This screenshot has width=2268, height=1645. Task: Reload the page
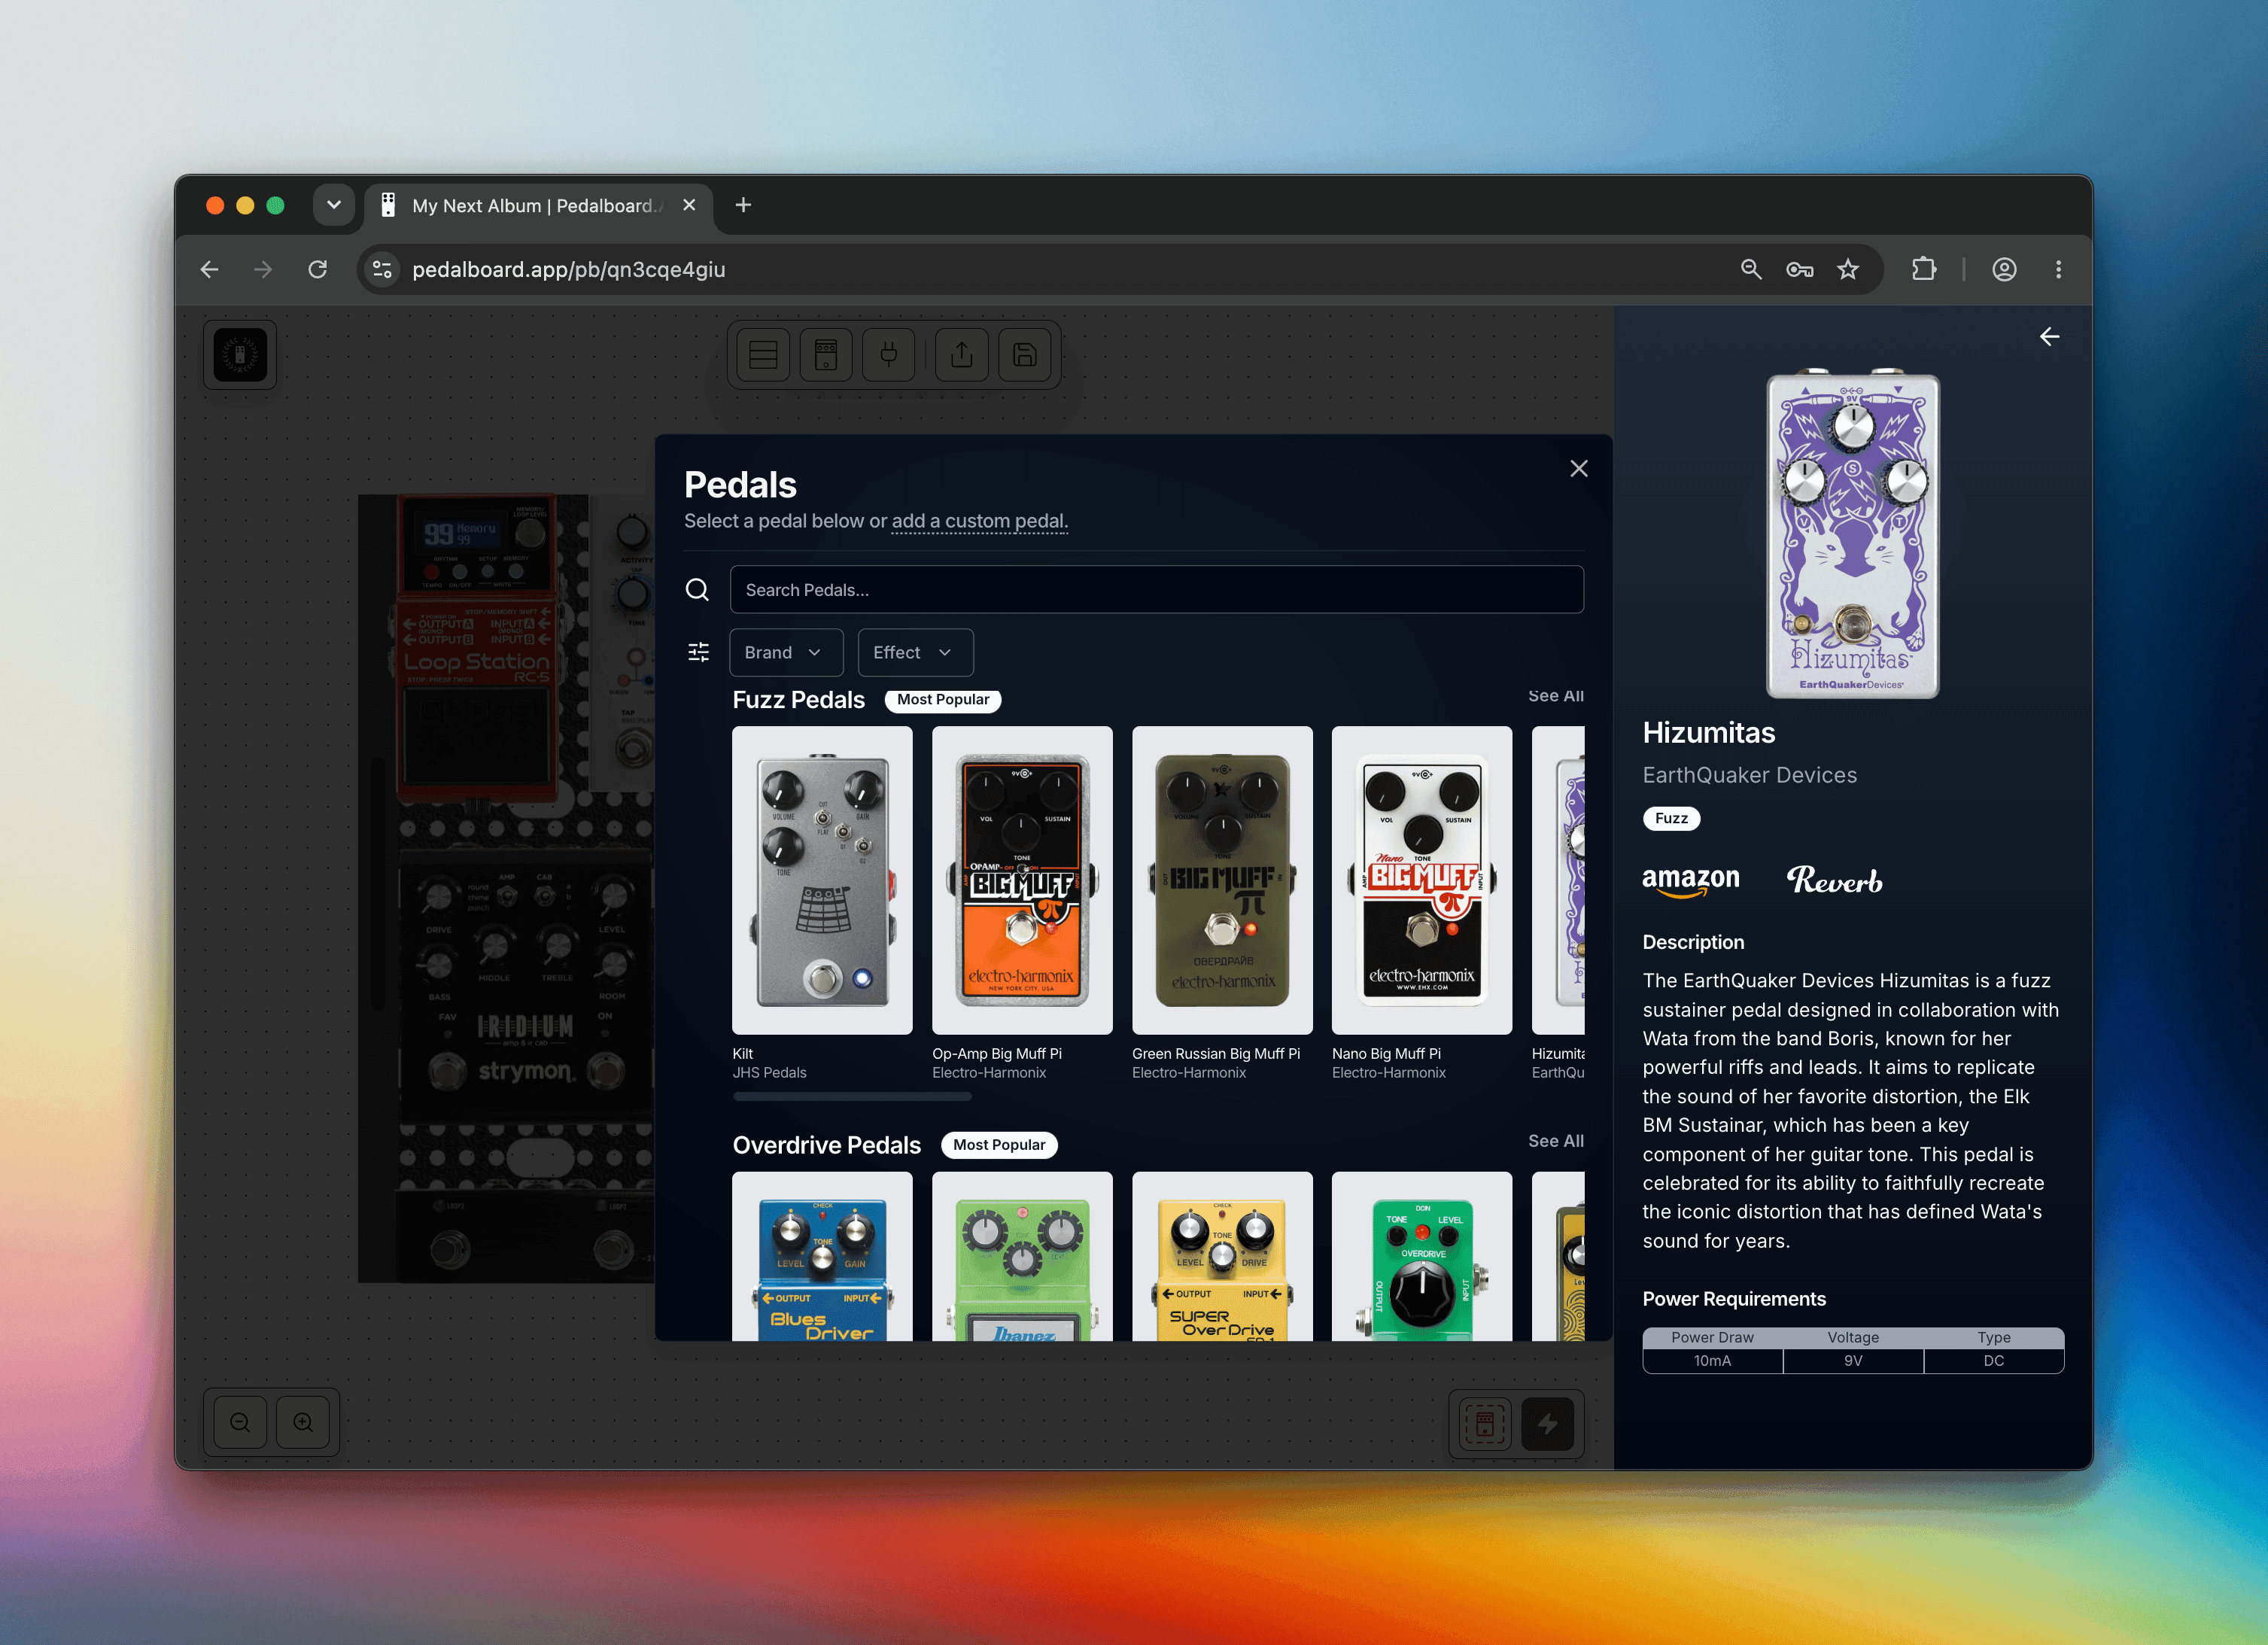[x=318, y=270]
